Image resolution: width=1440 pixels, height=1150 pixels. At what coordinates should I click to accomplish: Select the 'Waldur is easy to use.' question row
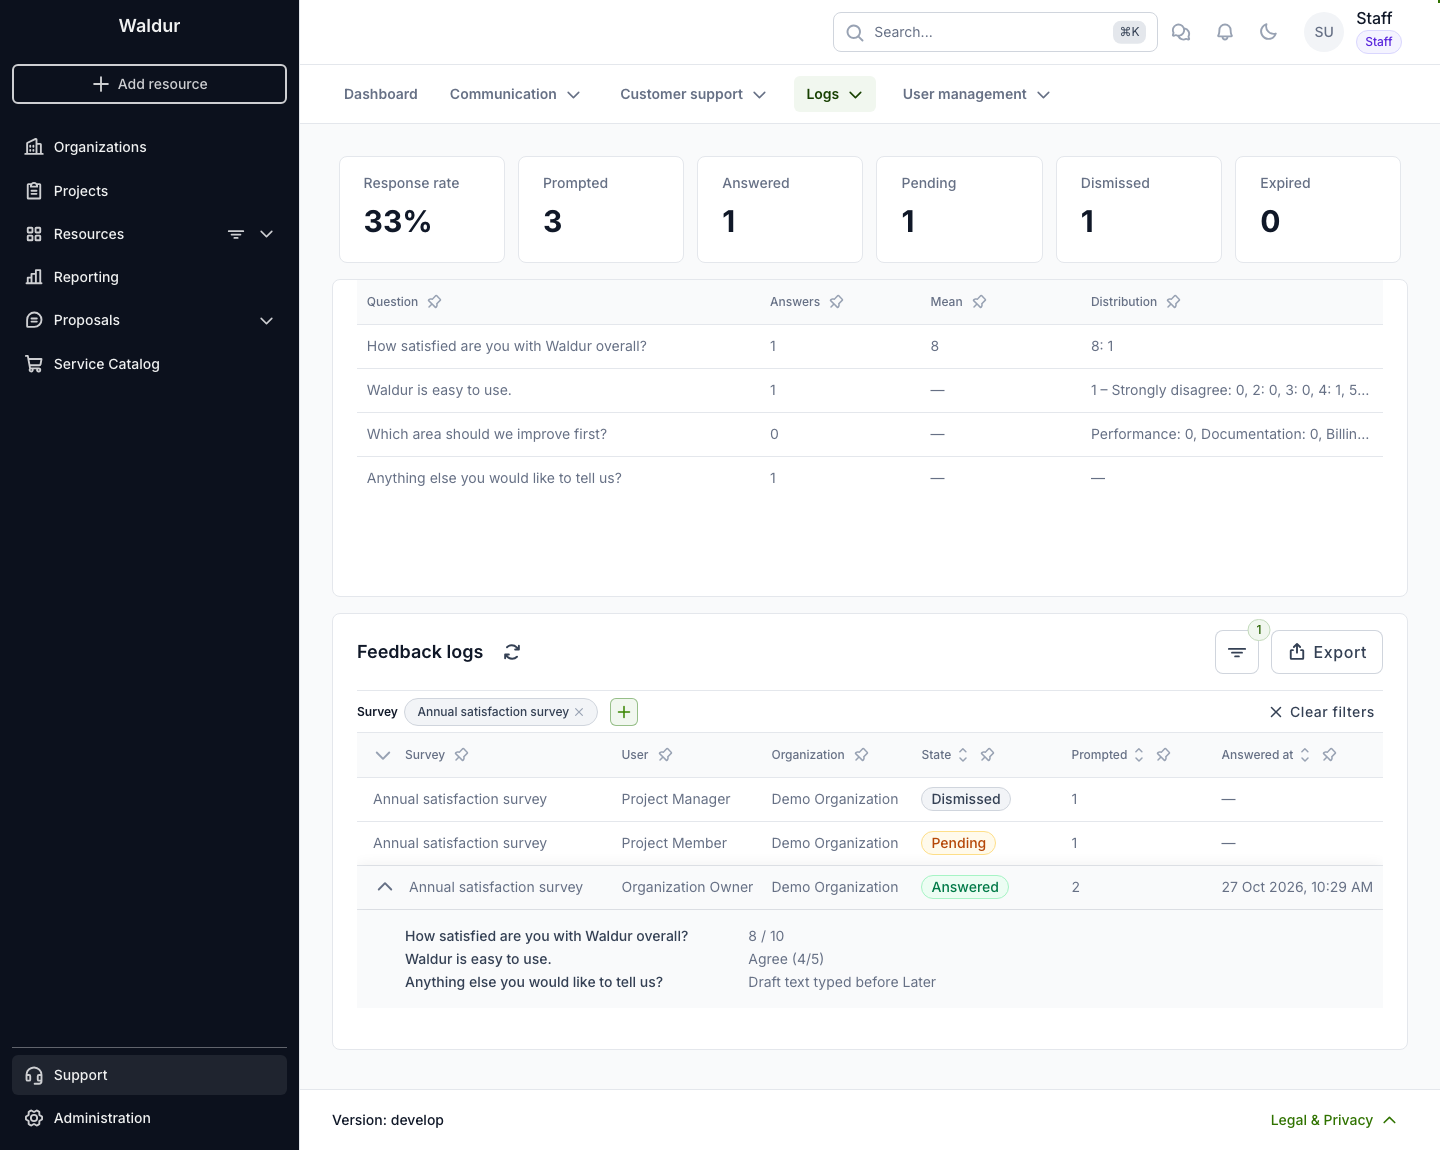pos(870,390)
